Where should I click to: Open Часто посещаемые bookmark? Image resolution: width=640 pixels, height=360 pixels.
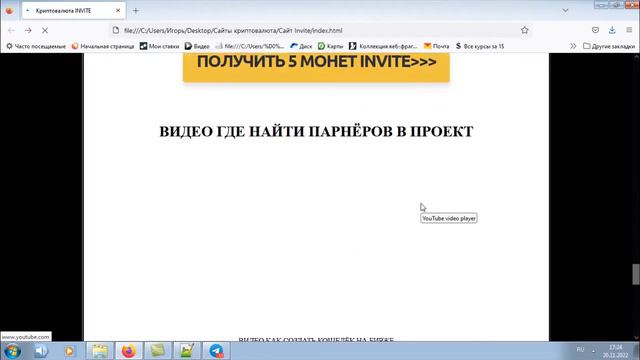(x=36, y=46)
